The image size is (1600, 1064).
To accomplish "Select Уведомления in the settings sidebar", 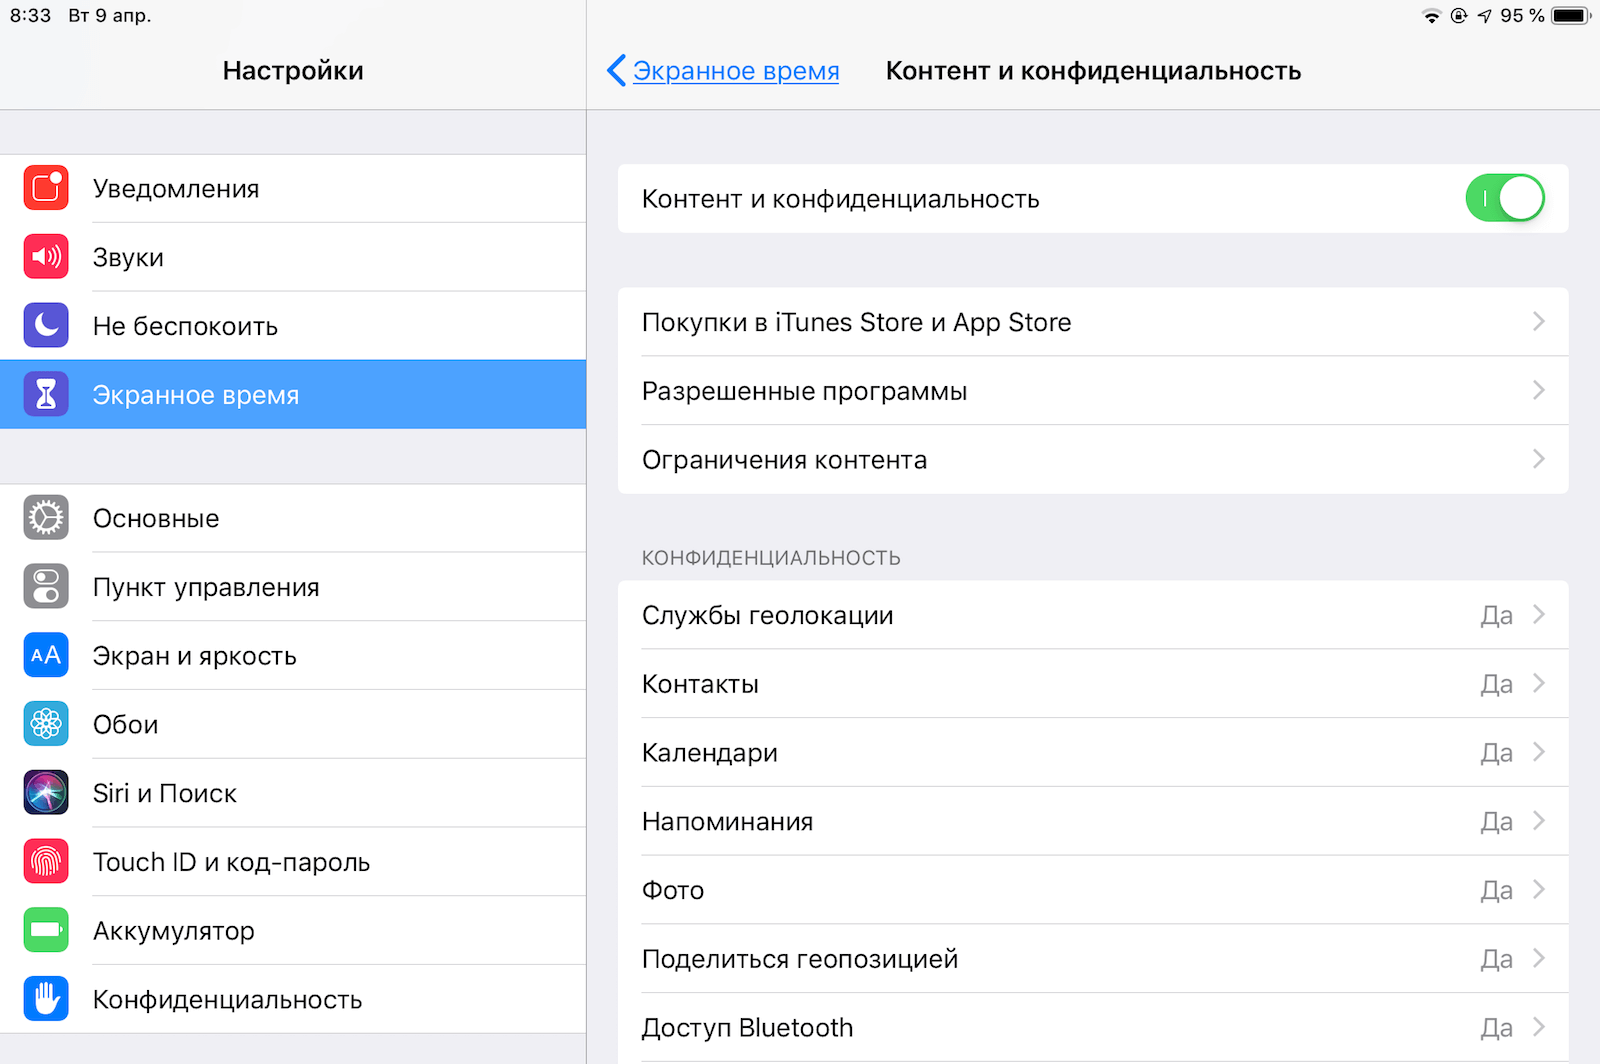I will click(293, 188).
